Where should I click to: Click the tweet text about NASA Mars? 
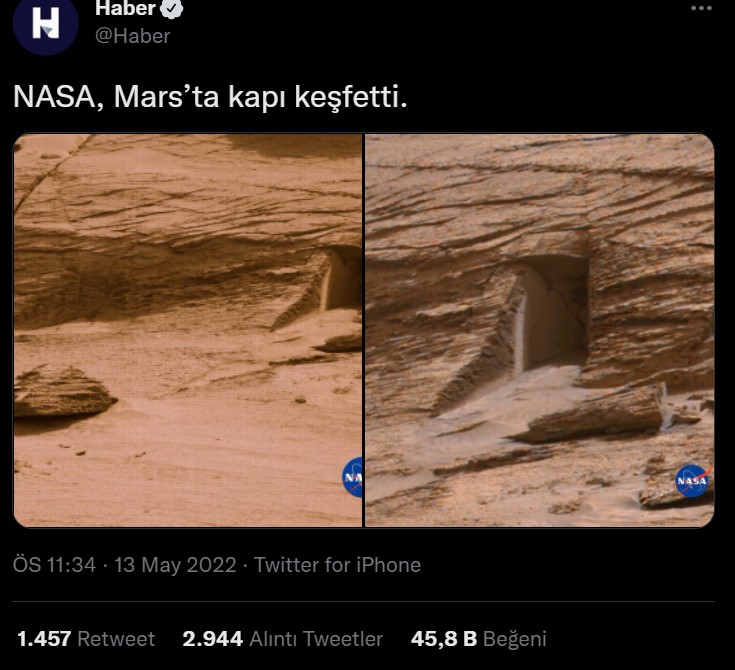pos(210,97)
